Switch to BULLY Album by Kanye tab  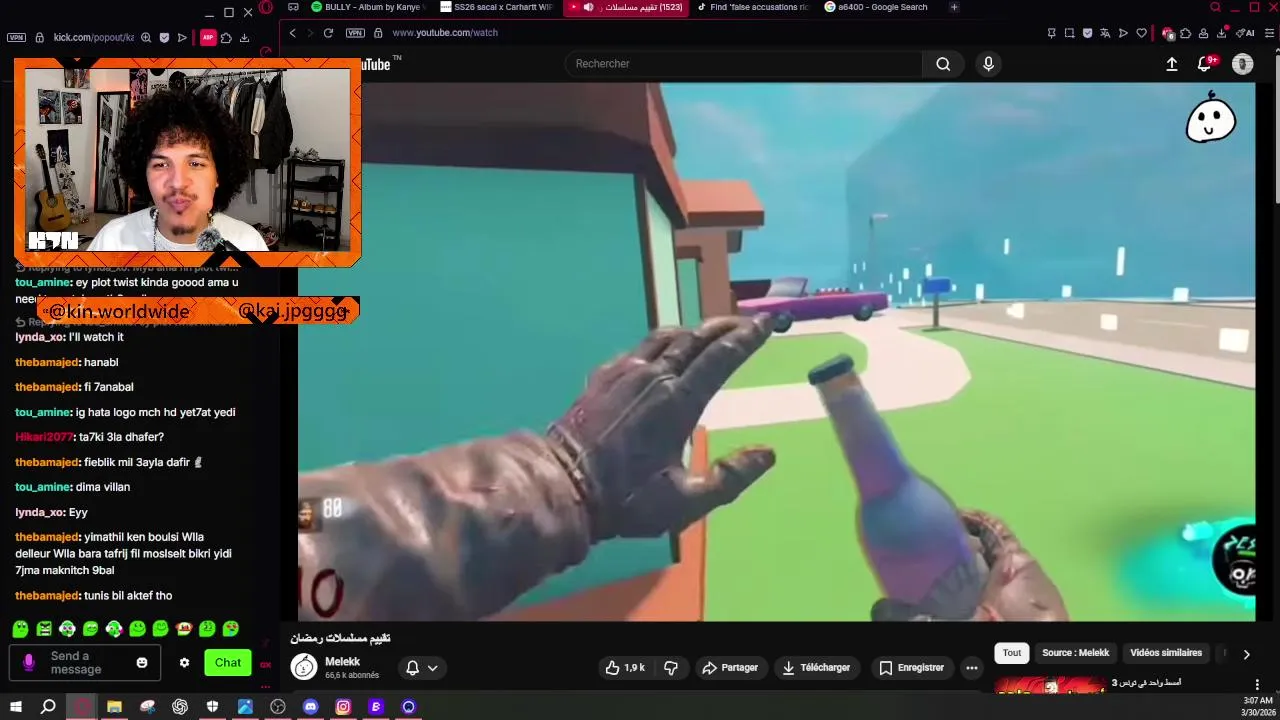point(367,7)
